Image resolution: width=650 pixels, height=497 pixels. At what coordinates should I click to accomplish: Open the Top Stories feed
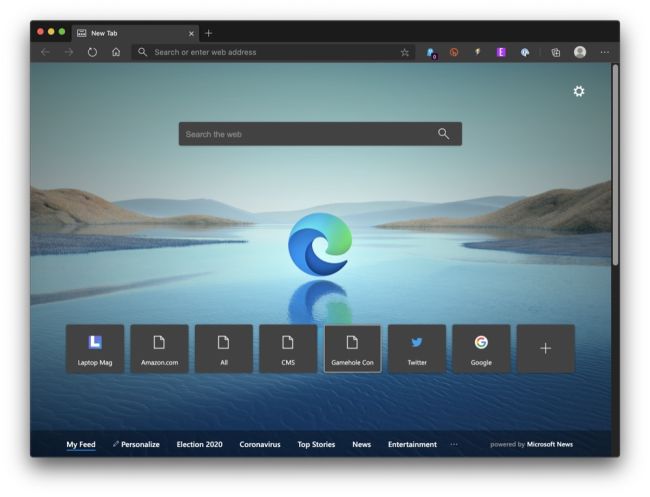pos(316,444)
